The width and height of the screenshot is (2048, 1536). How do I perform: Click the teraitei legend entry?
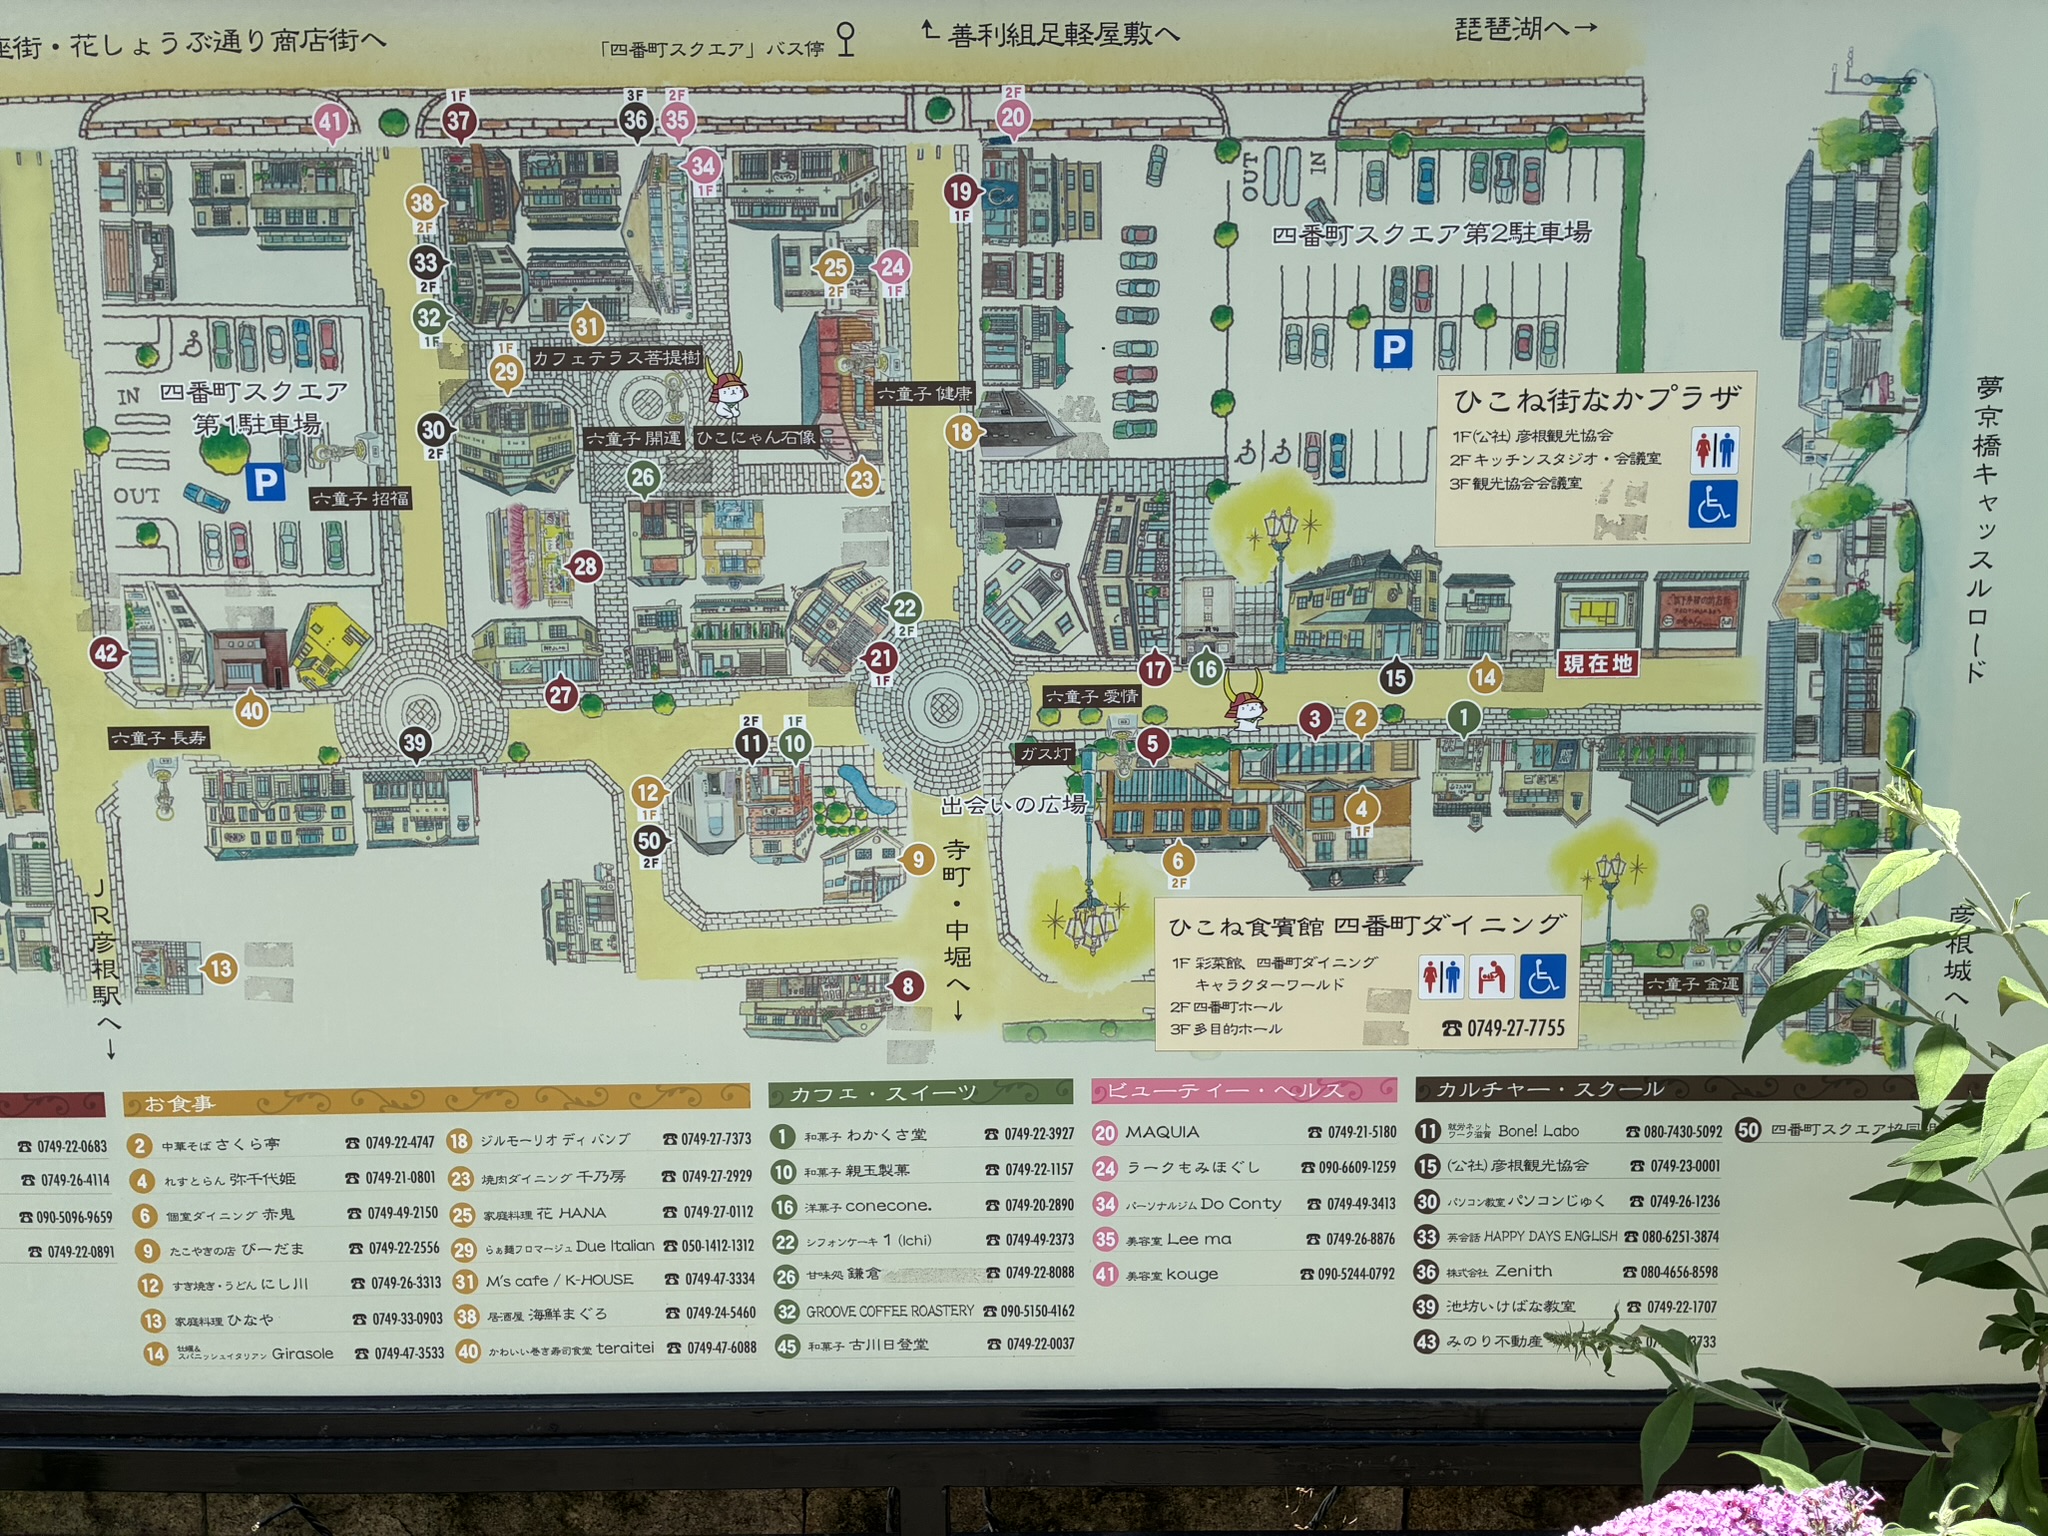(x=606, y=1349)
